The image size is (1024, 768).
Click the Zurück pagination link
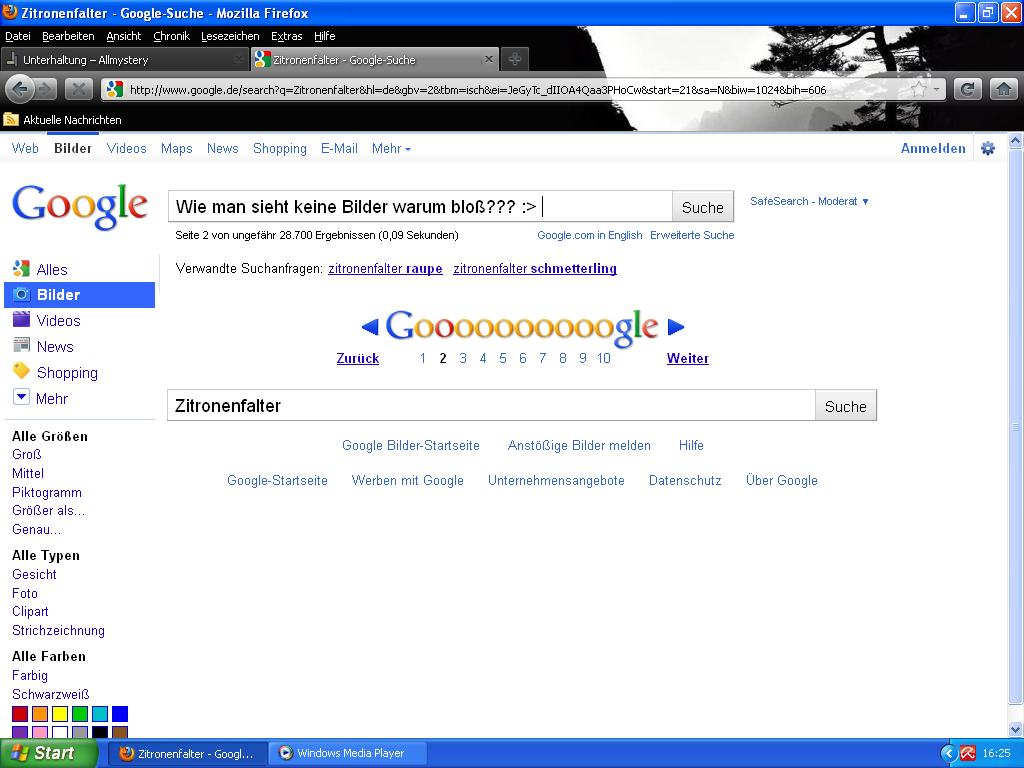[x=357, y=358]
